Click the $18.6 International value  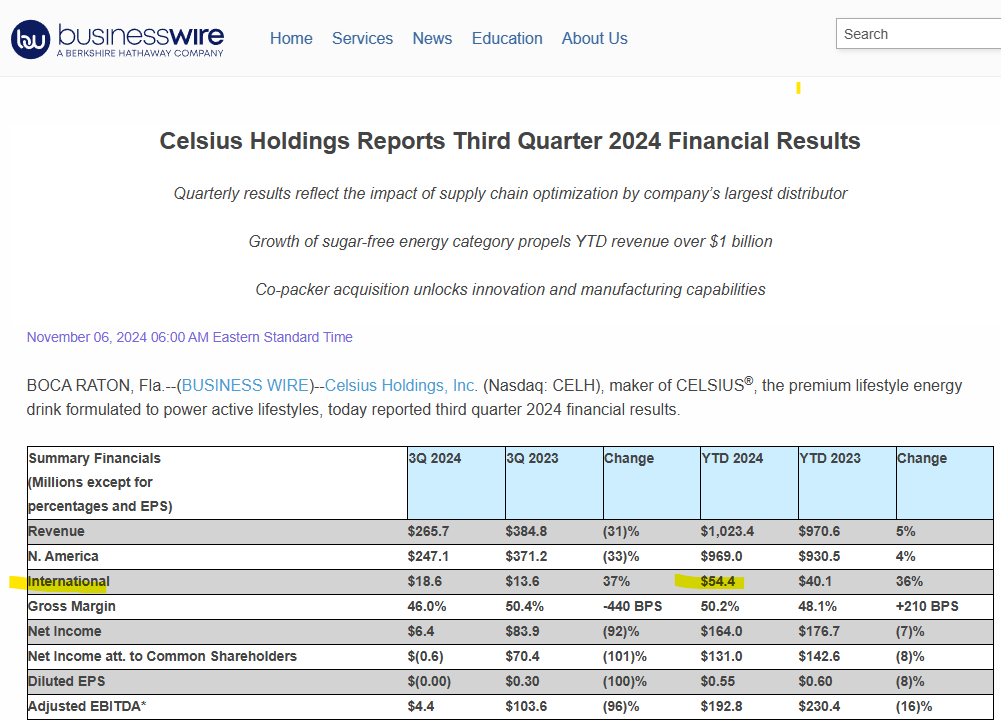point(425,582)
